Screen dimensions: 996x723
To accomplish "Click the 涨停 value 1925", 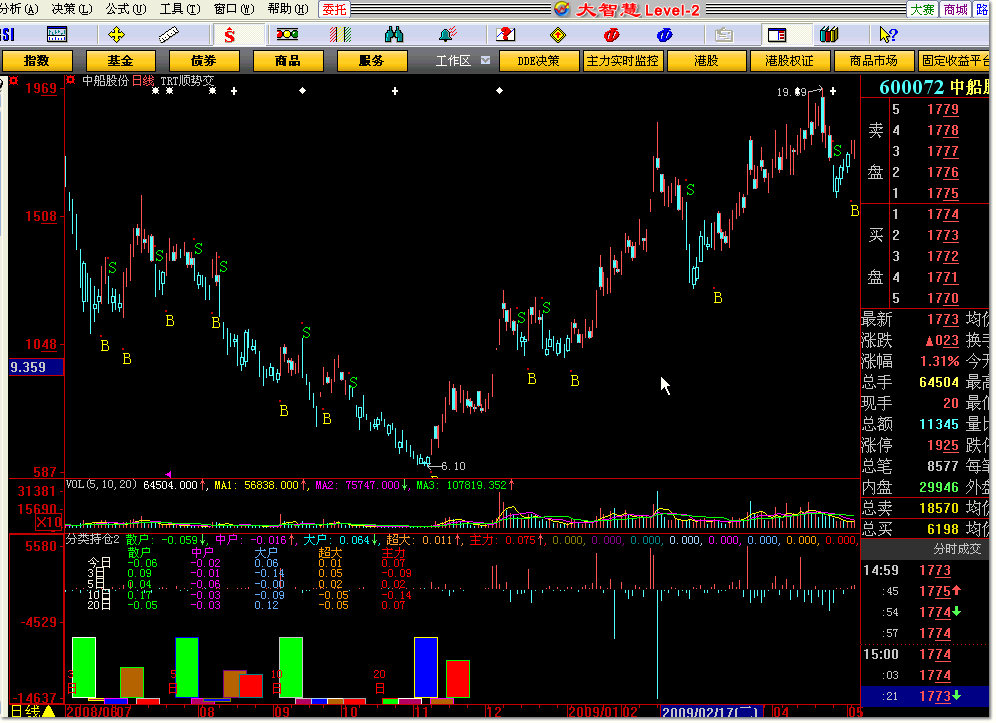I will point(943,445).
